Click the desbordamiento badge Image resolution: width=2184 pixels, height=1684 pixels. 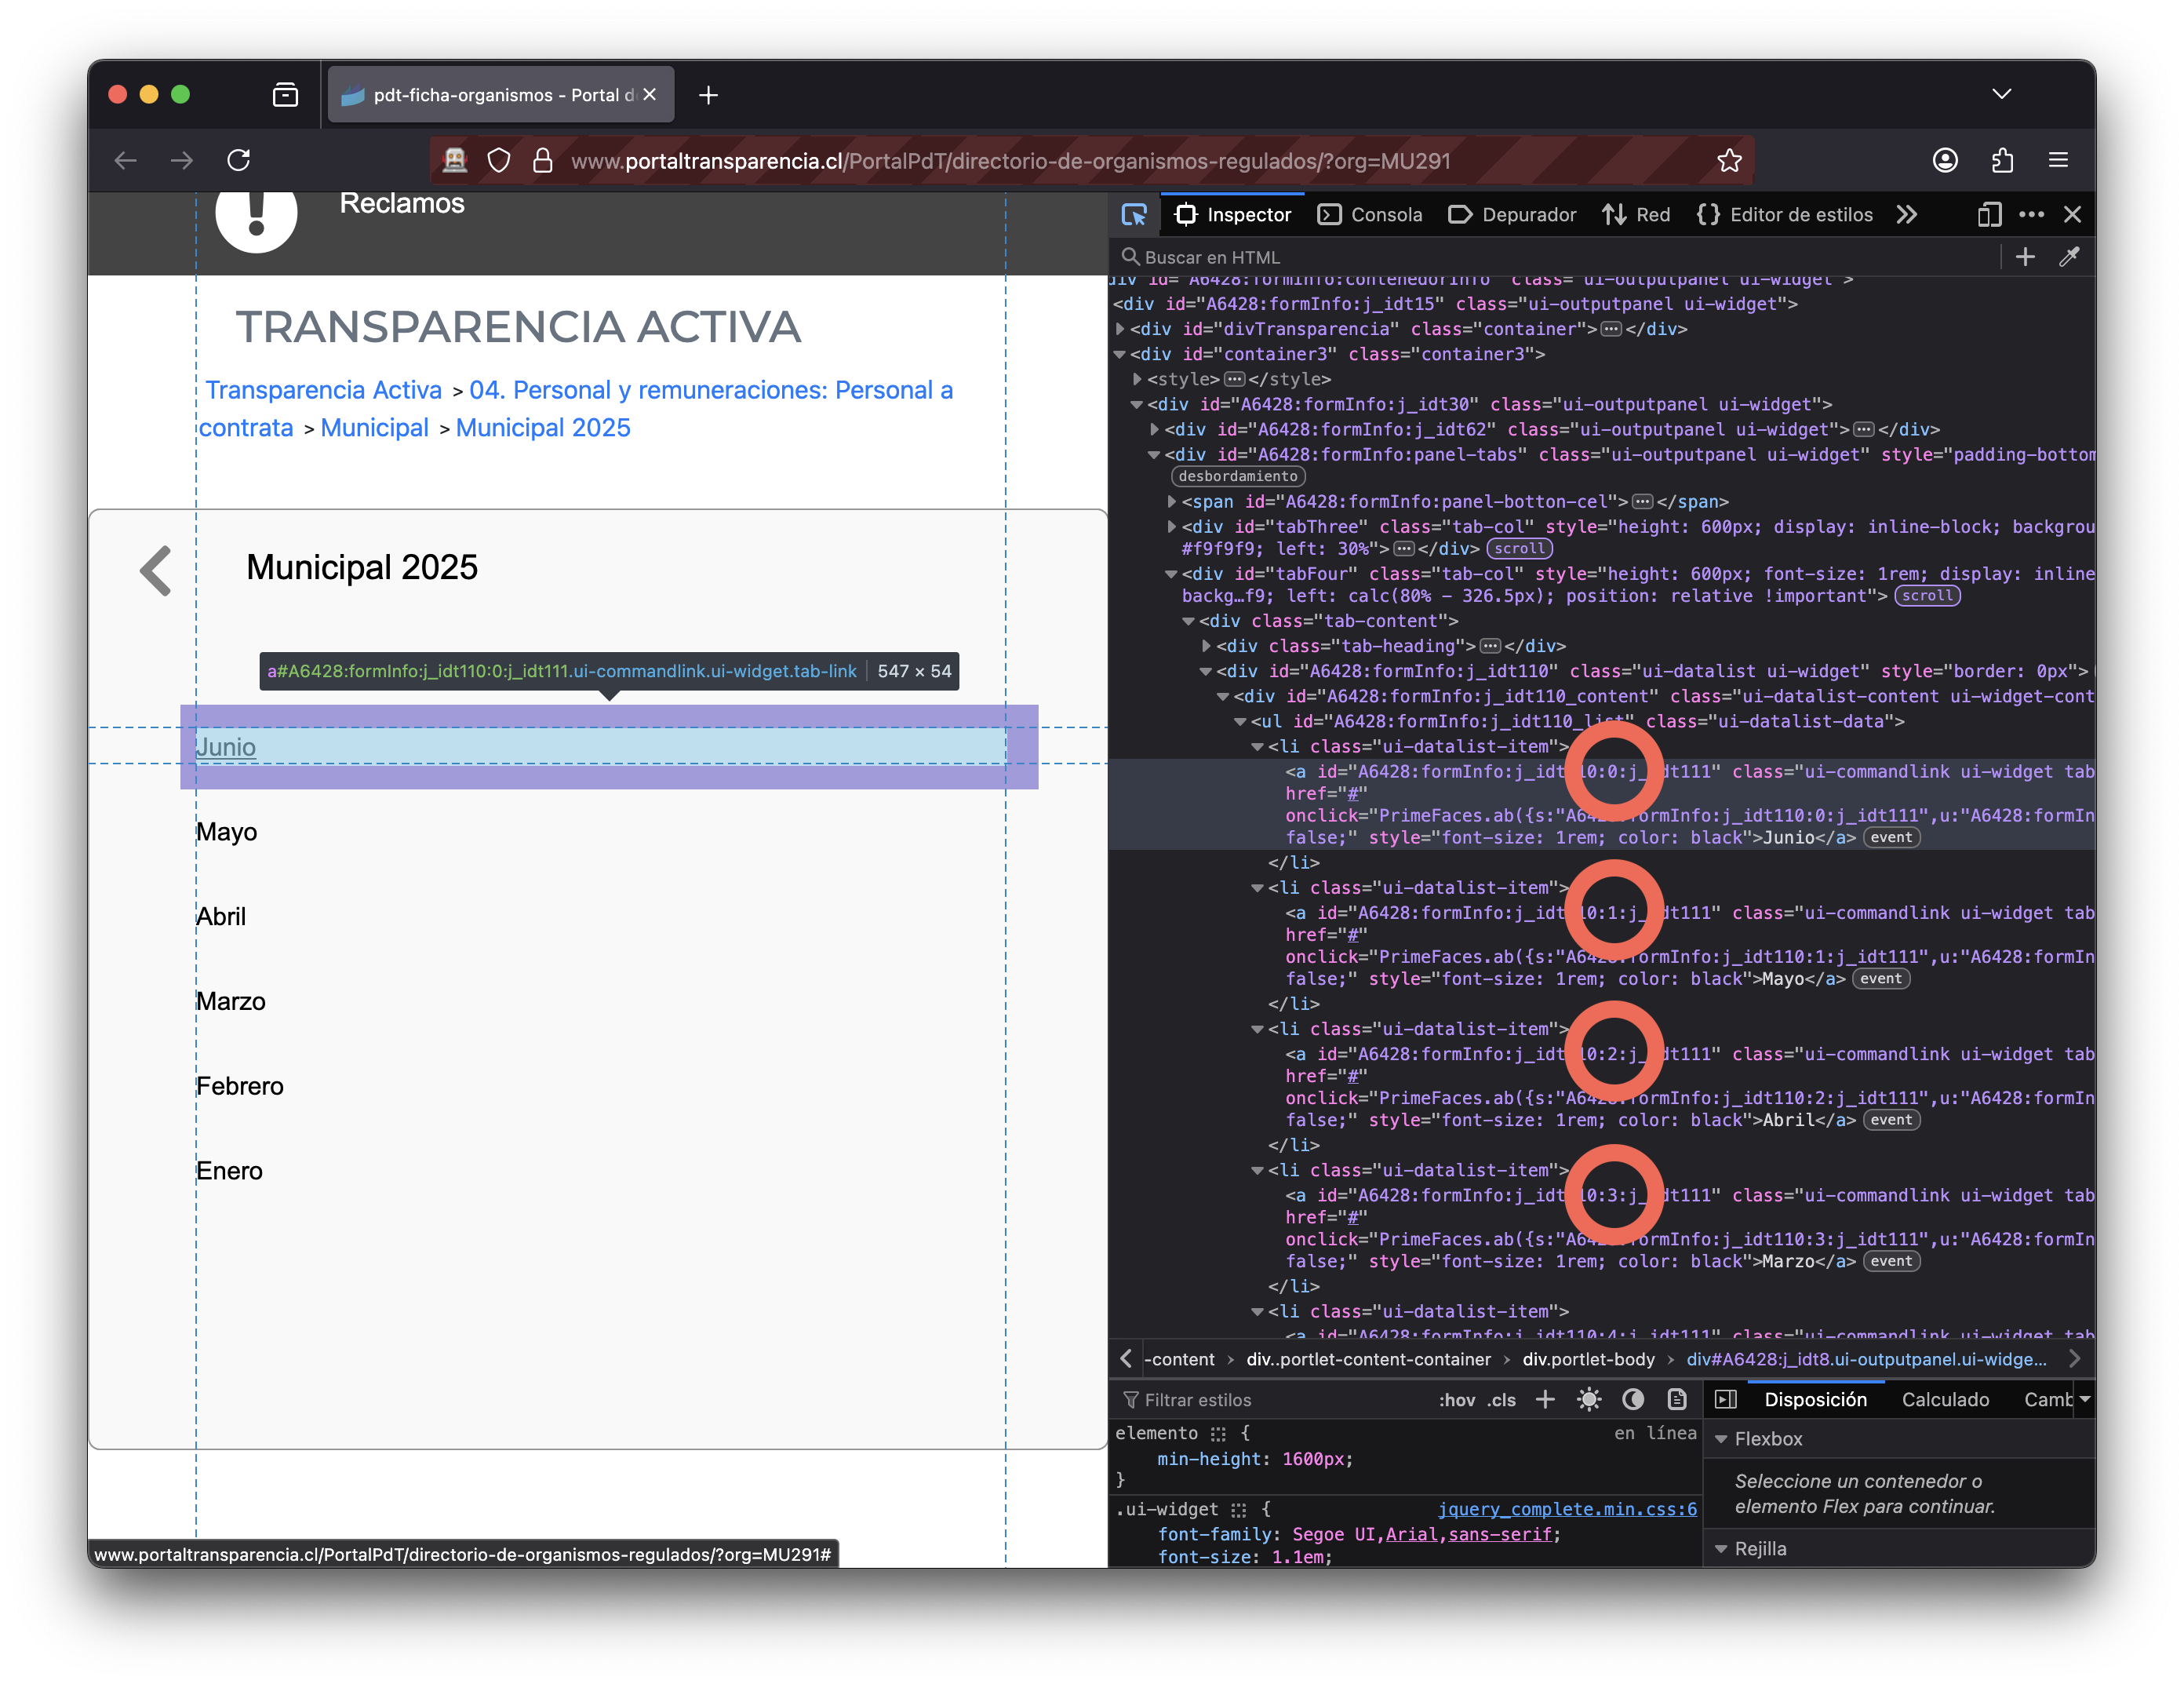[1238, 476]
